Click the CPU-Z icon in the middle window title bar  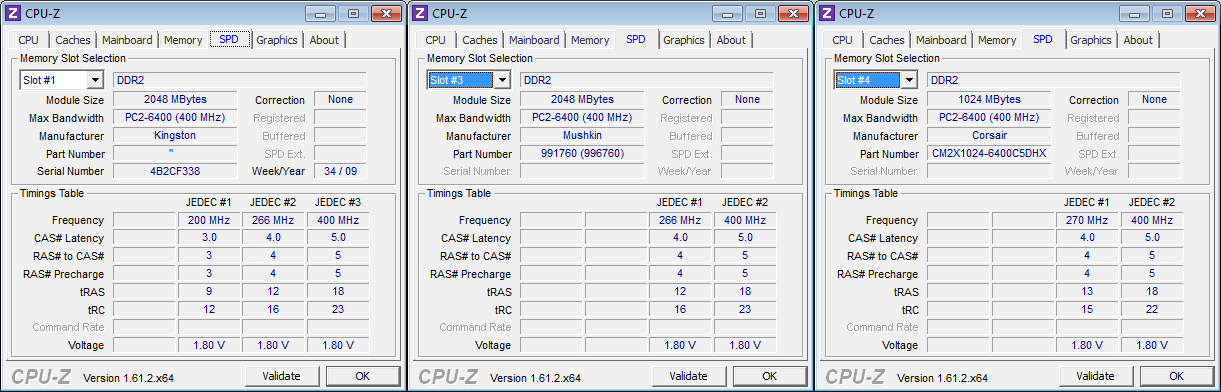pos(420,13)
